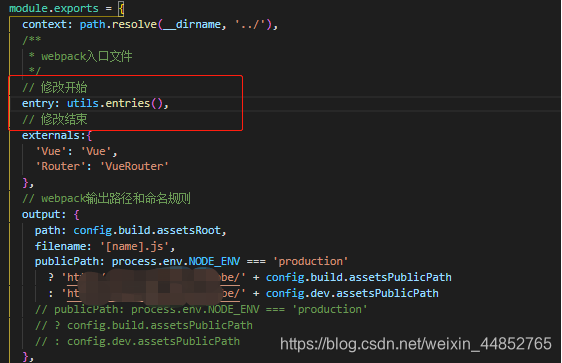This screenshot has width=562, height=363.
Task: Click the 'output: {' line
Action: 51,214
